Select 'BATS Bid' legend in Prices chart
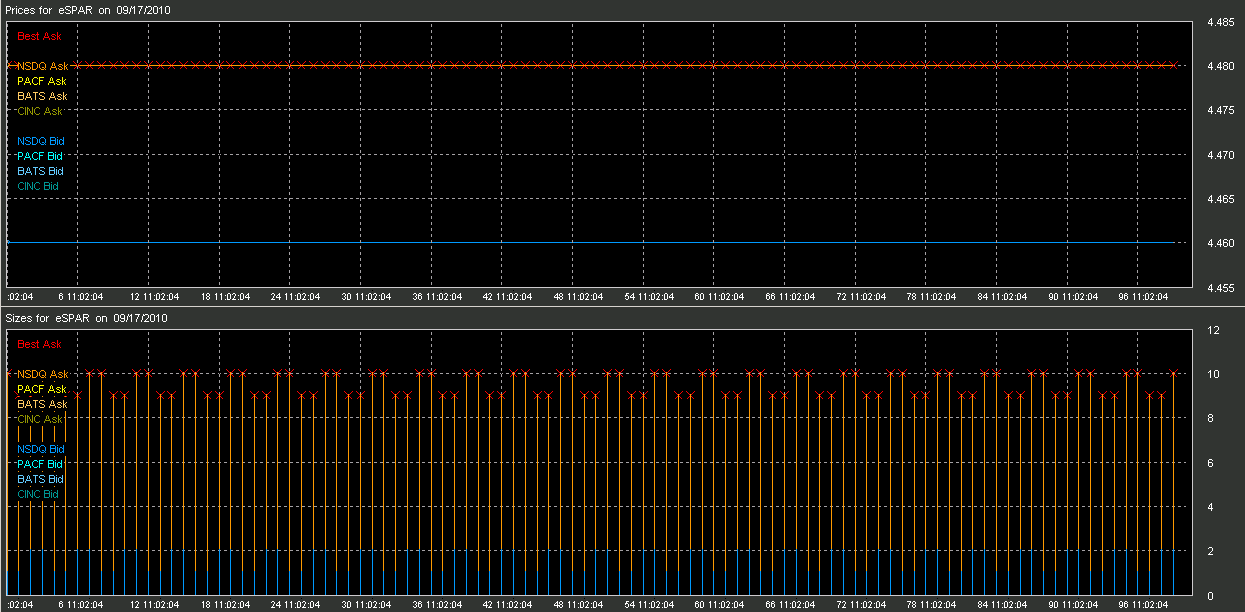 pyautogui.click(x=40, y=171)
